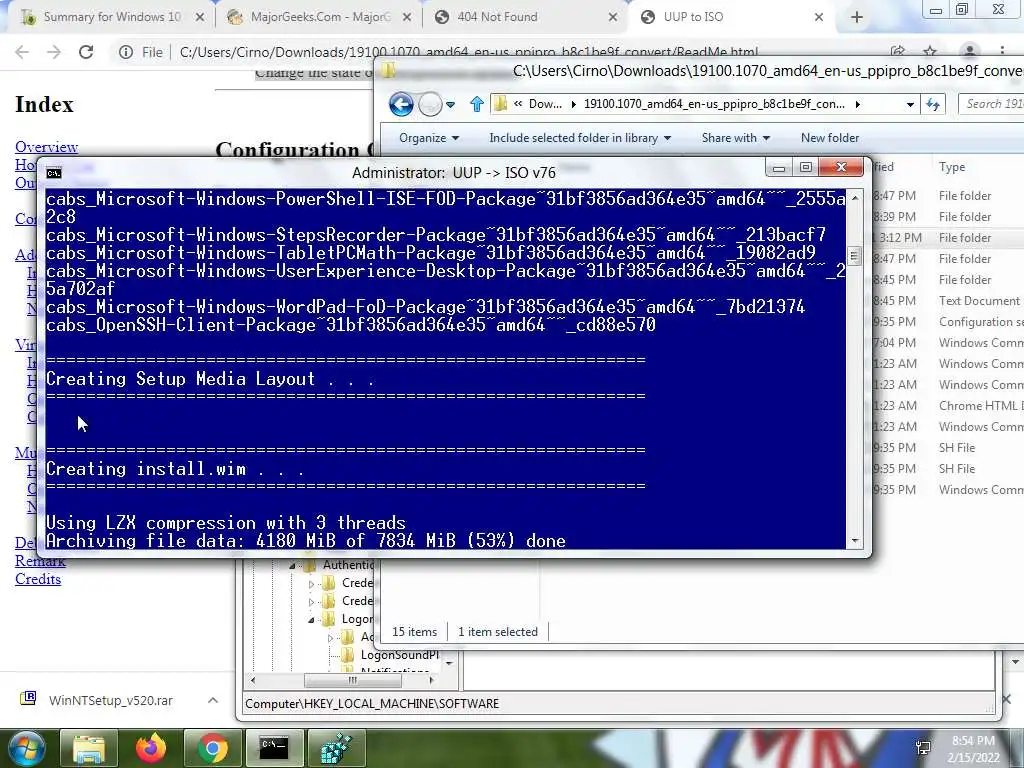Viewport: 1024px width, 768px height.
Task: Open Windows Explorer from taskbar
Action: coord(89,748)
